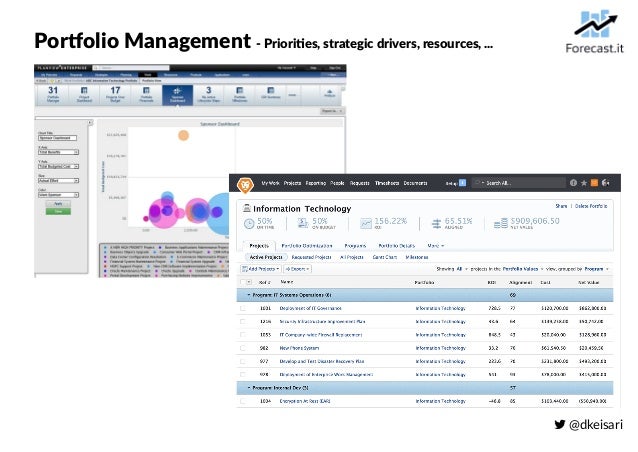Click the Forecast.it logo
Screen dimensions: 638x452
(594, 32)
